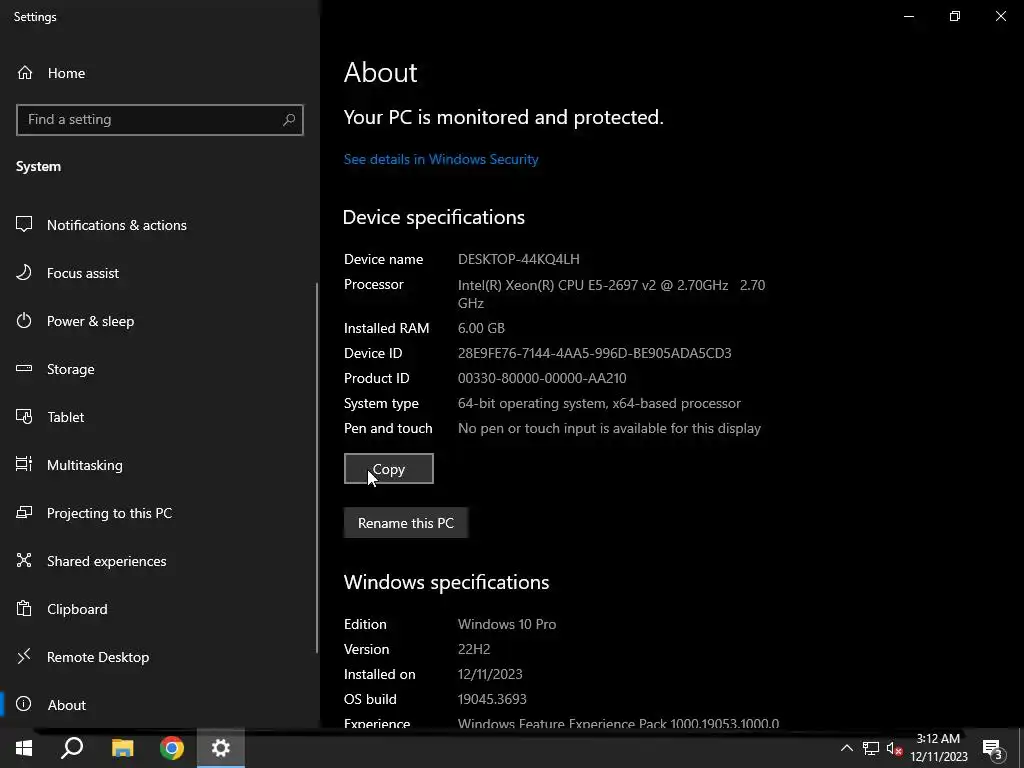This screenshot has height=768, width=1024.
Task: Launch File Explorer from taskbar
Action: click(x=122, y=748)
